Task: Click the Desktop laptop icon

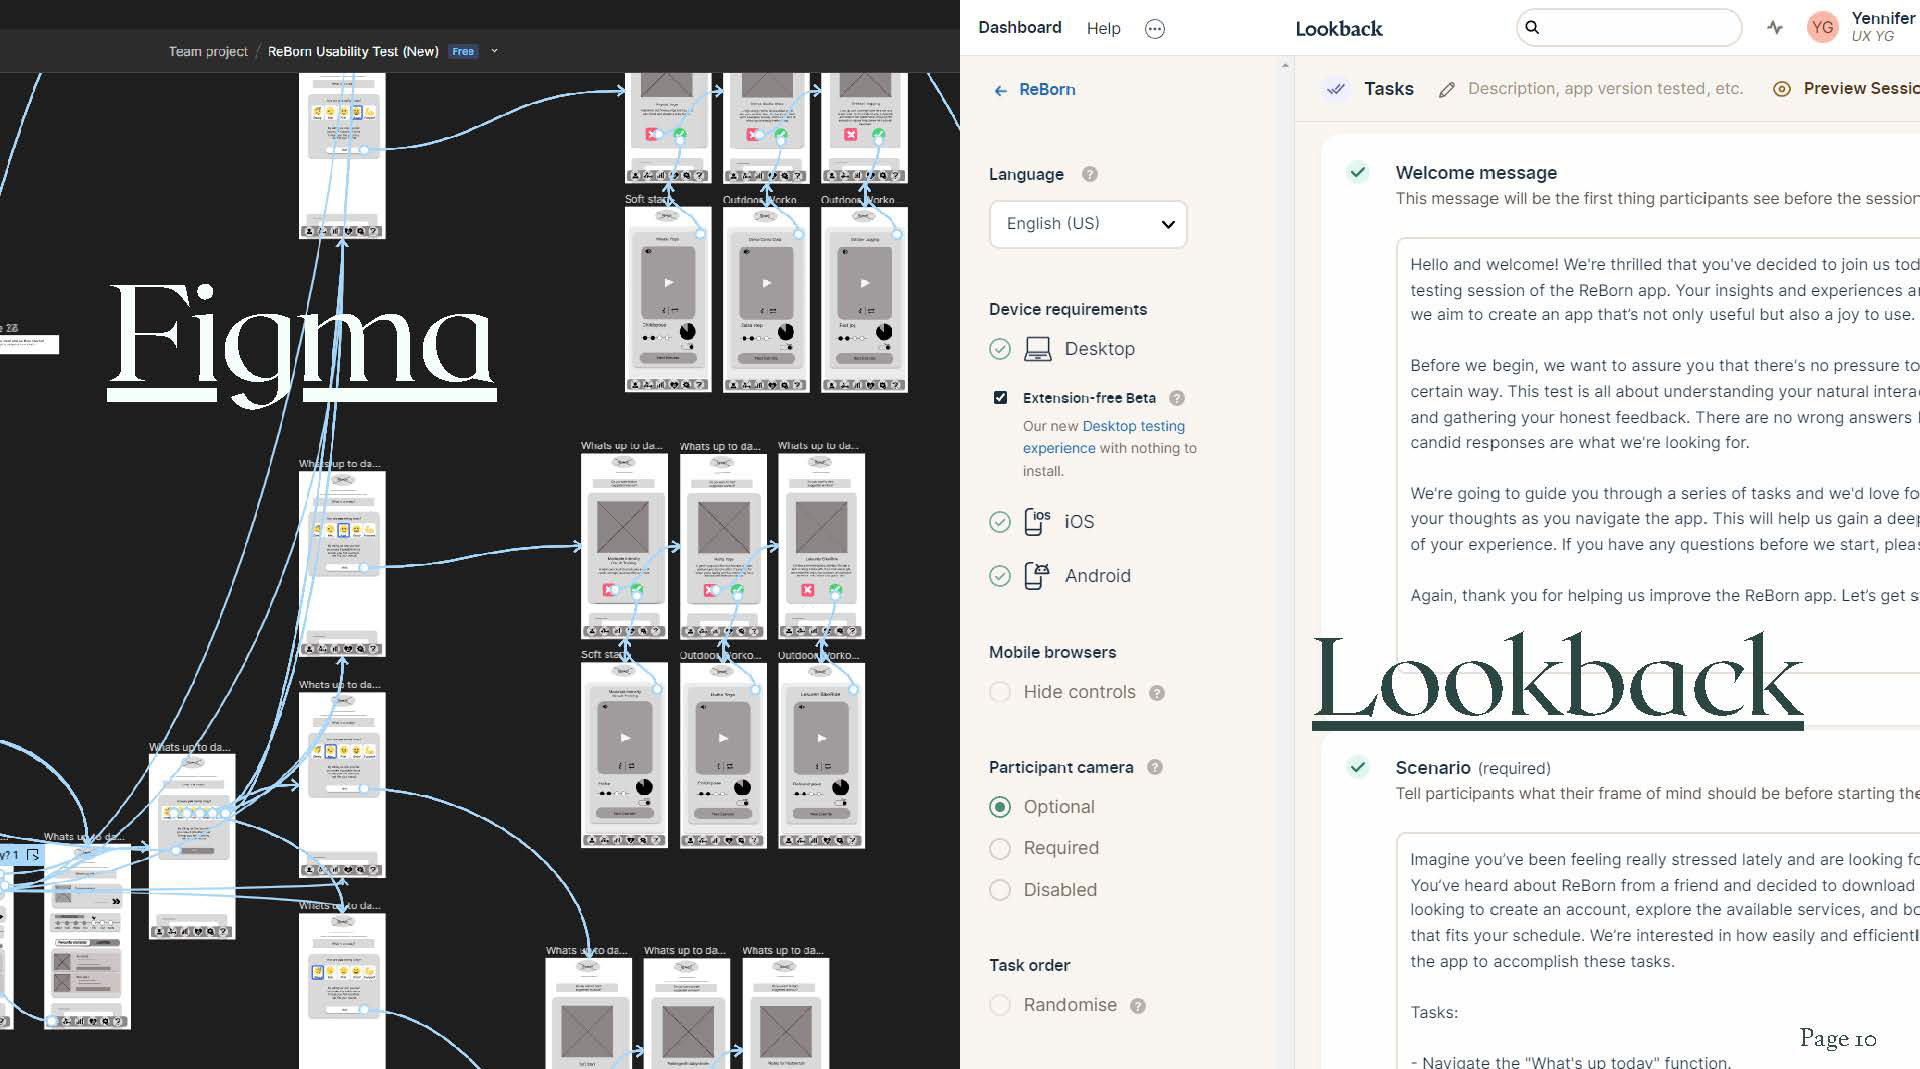Action: (1038, 349)
